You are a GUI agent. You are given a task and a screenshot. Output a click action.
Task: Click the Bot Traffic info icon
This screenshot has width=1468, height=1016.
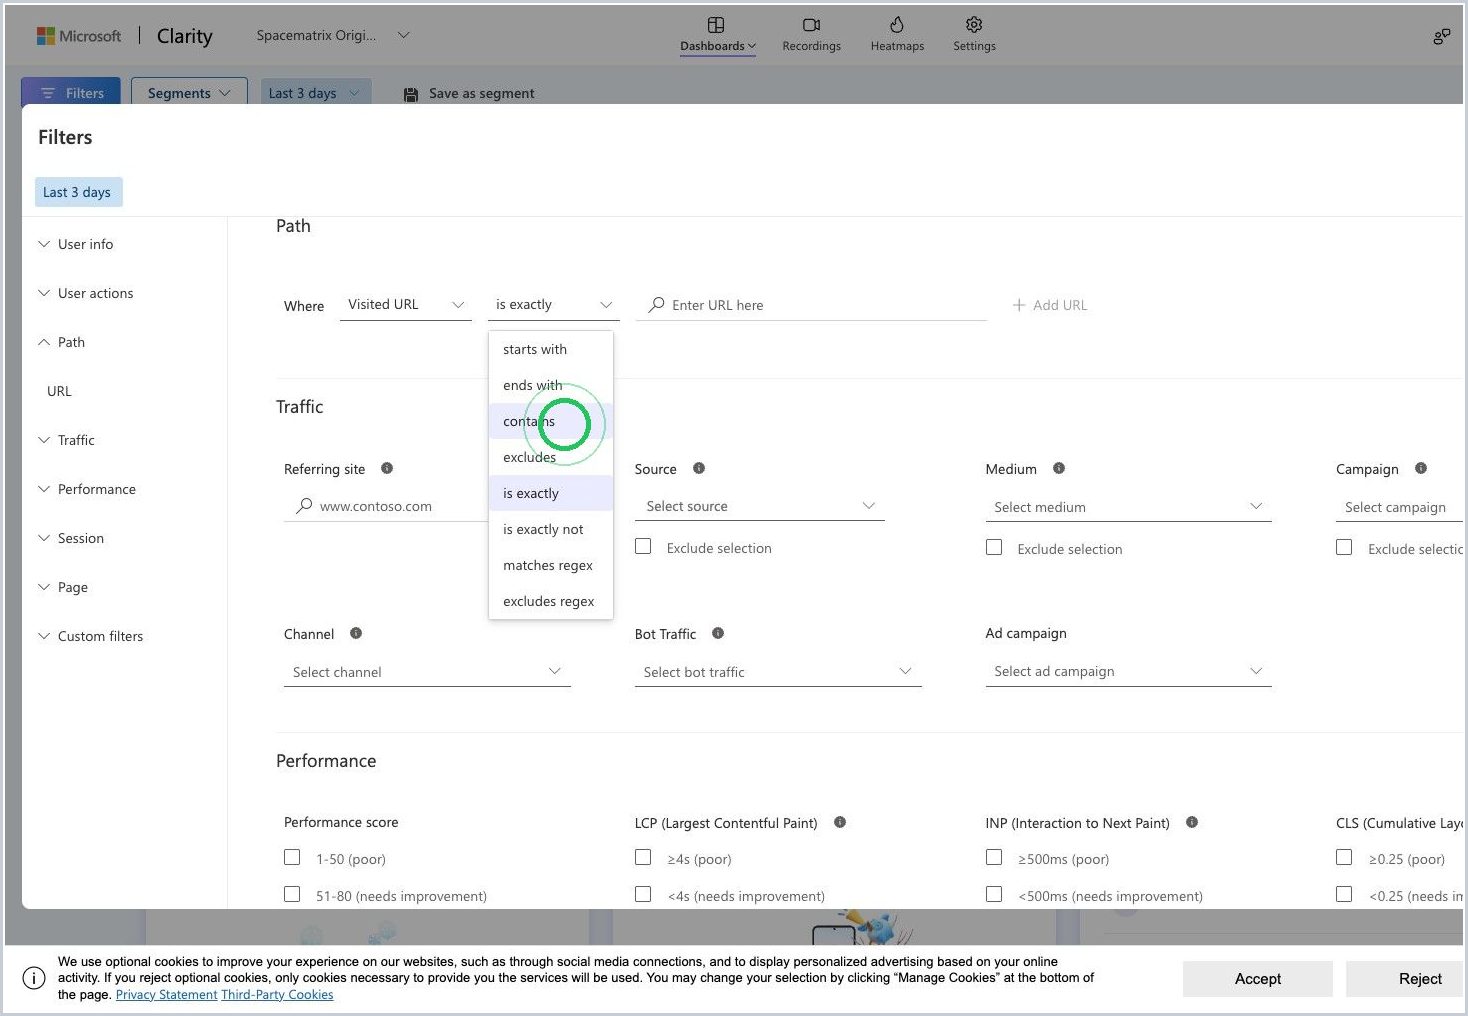point(718,633)
